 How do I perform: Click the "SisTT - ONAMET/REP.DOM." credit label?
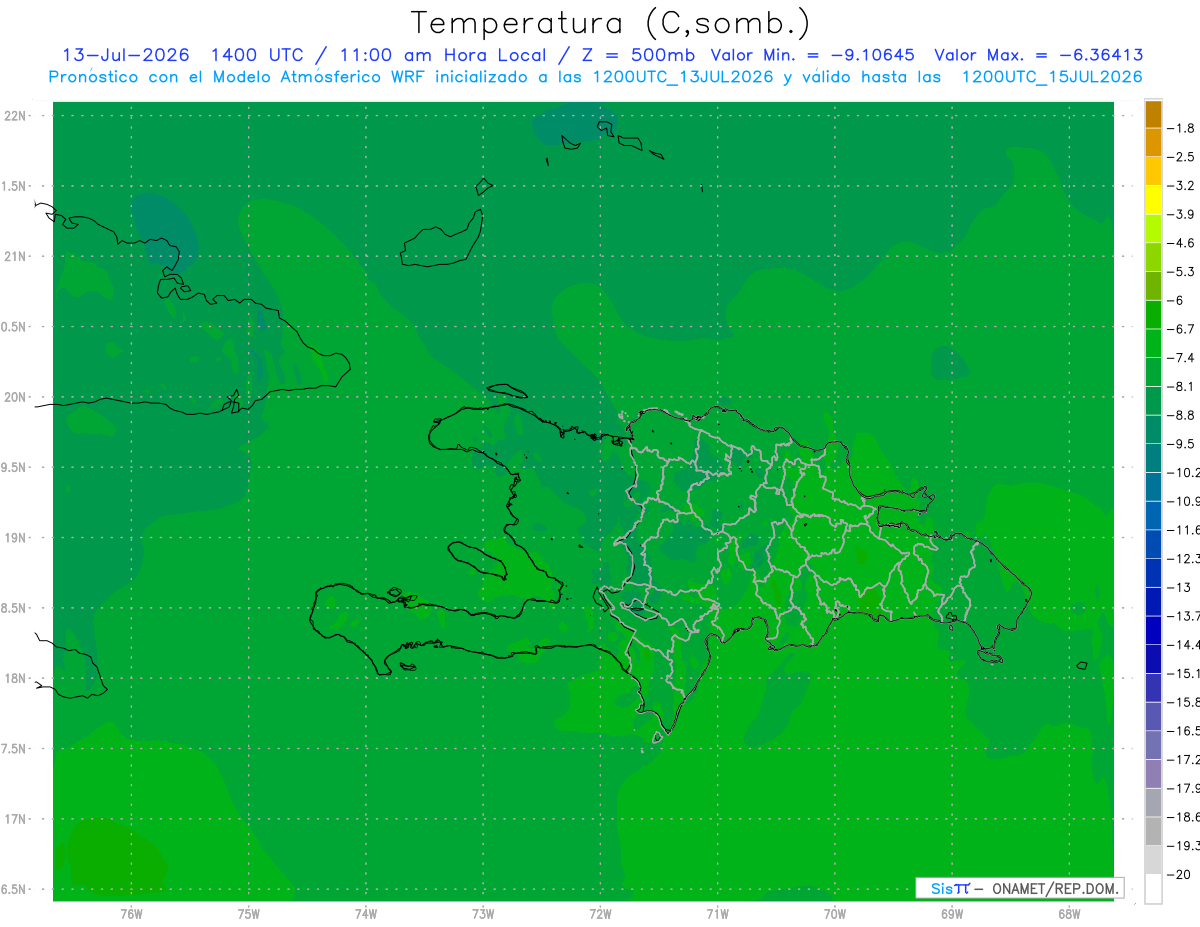point(1020,888)
